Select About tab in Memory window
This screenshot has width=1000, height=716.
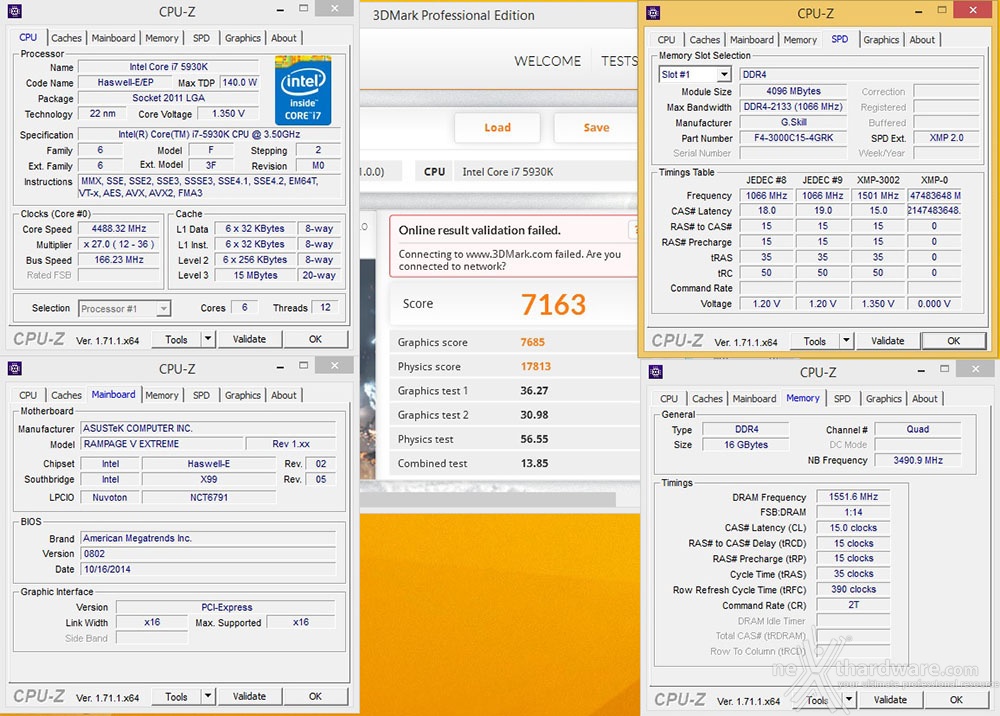(x=925, y=398)
